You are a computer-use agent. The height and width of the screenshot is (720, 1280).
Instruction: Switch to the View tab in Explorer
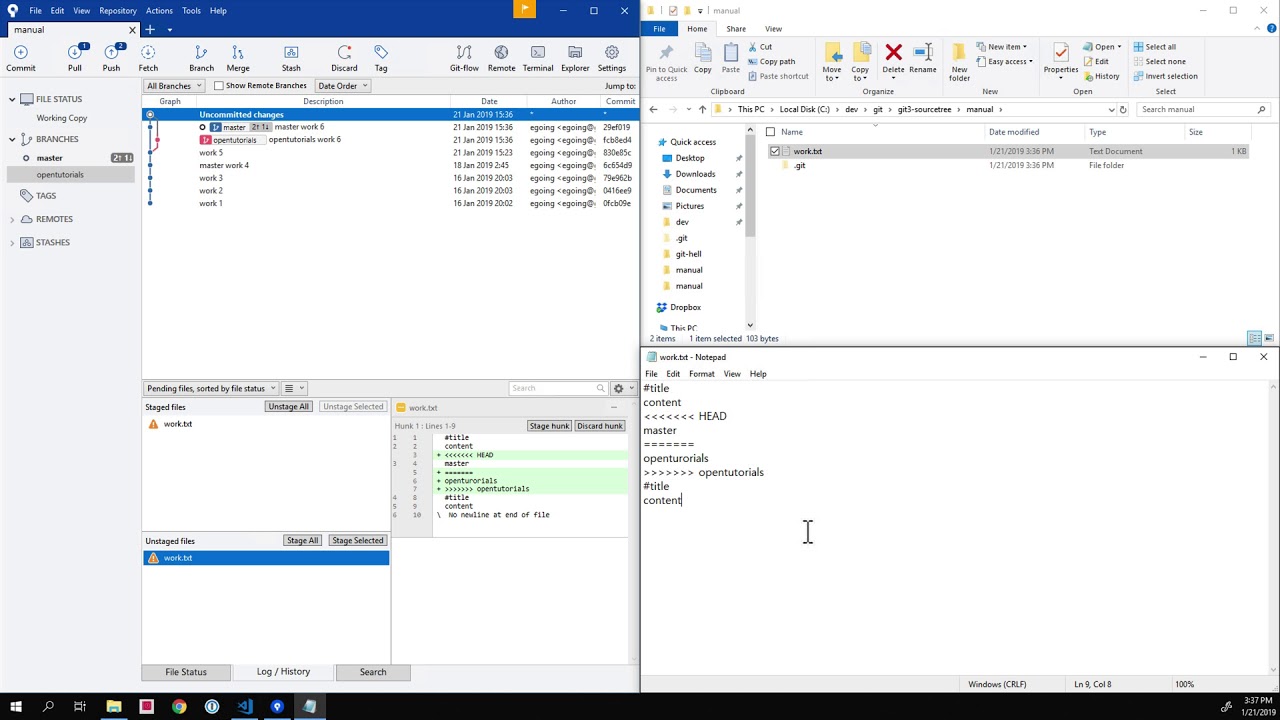[773, 29]
